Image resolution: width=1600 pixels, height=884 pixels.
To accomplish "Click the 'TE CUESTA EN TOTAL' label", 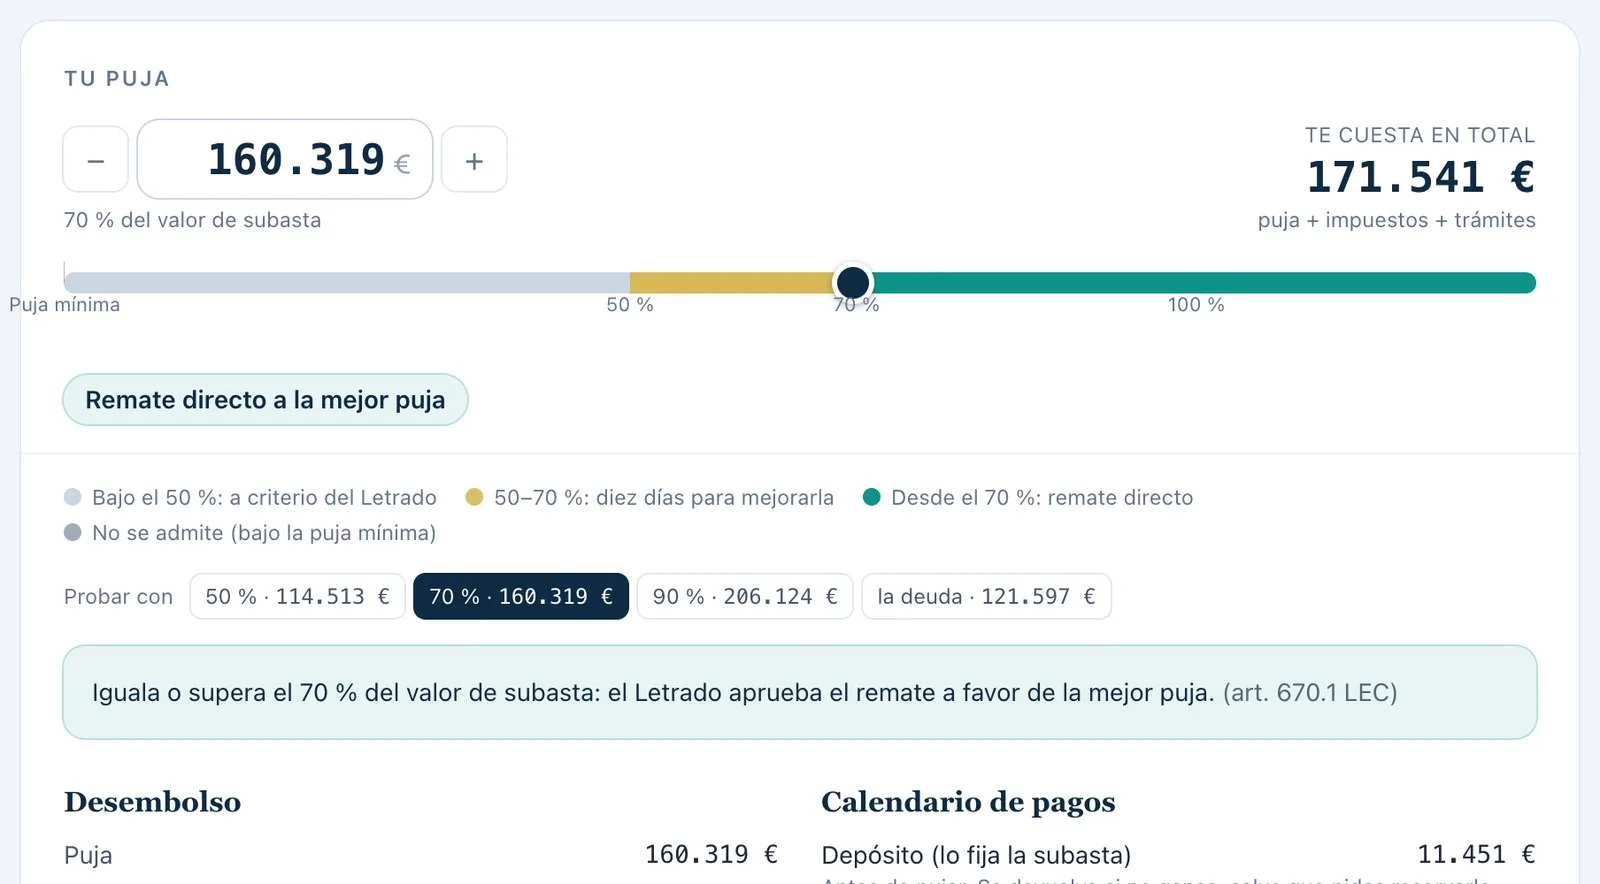I will (1420, 135).
